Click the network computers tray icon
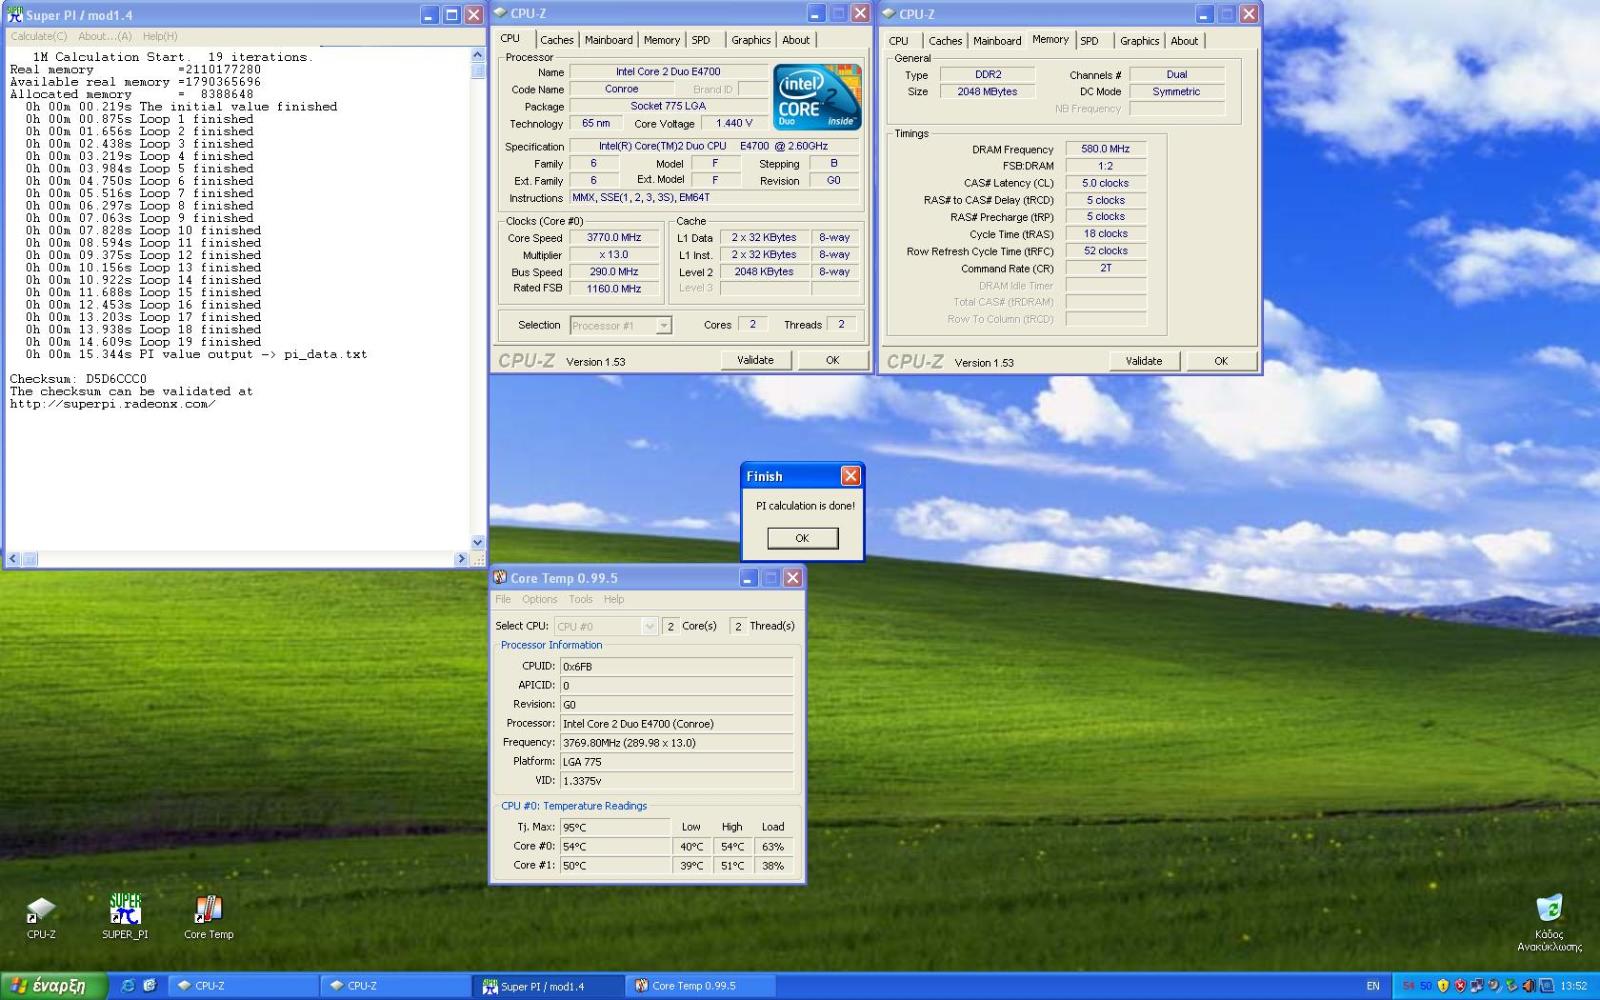1600x1000 pixels. coord(1477,986)
